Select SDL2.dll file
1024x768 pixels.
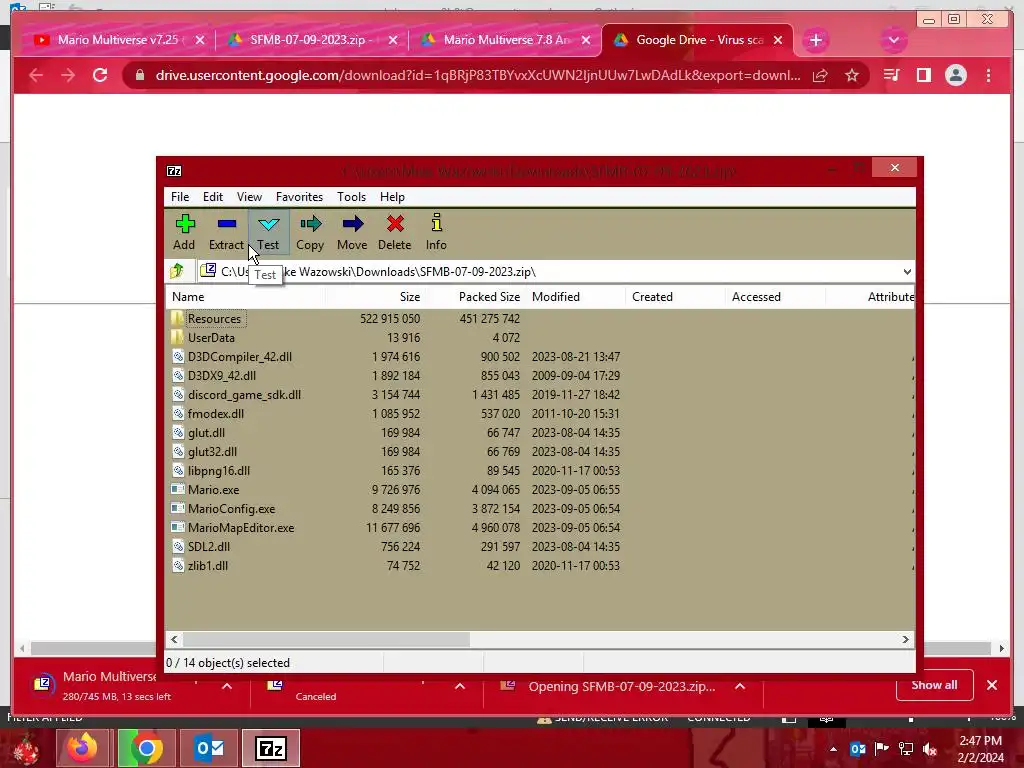tap(209, 547)
